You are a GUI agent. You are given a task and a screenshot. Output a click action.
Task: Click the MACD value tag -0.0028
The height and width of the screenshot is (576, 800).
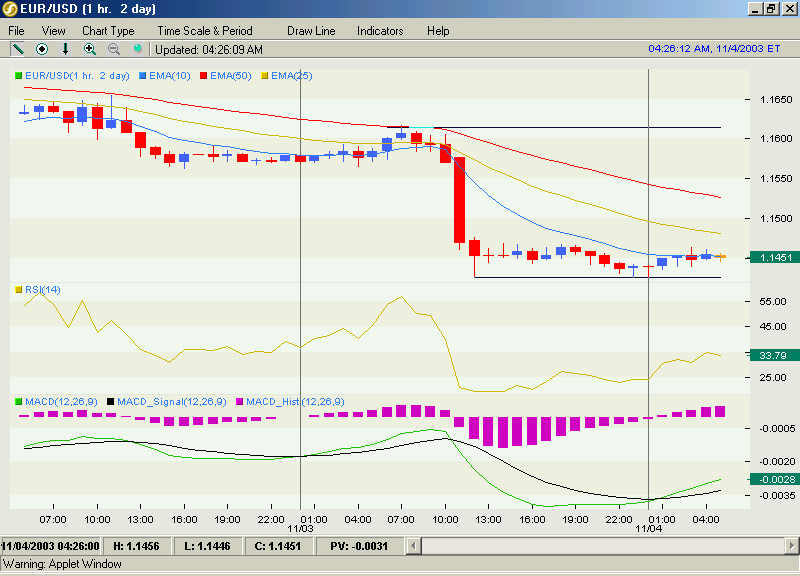(x=776, y=480)
